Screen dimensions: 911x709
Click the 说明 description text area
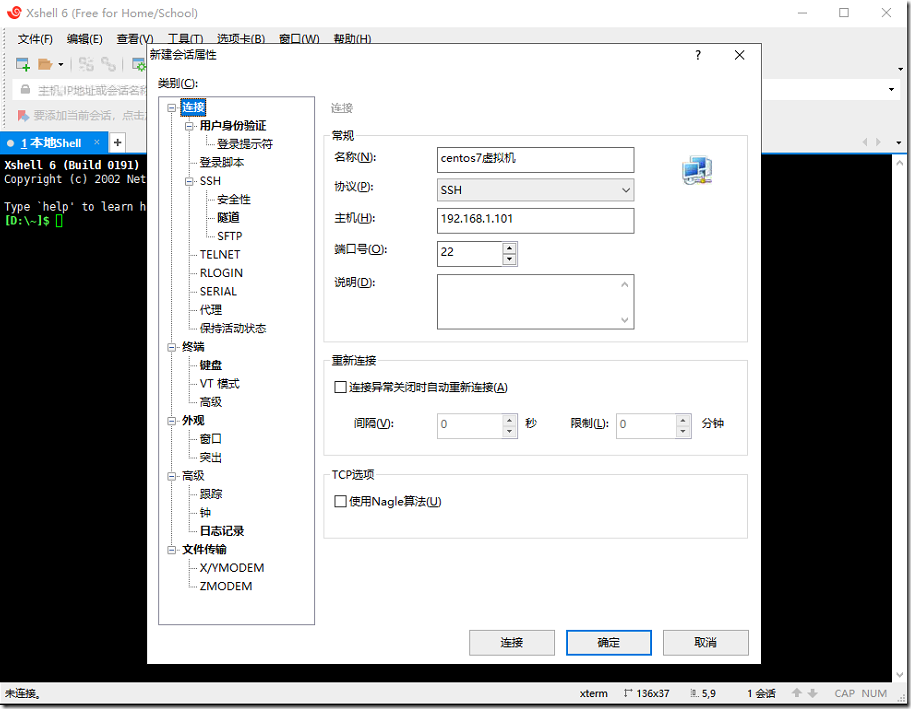[535, 302]
